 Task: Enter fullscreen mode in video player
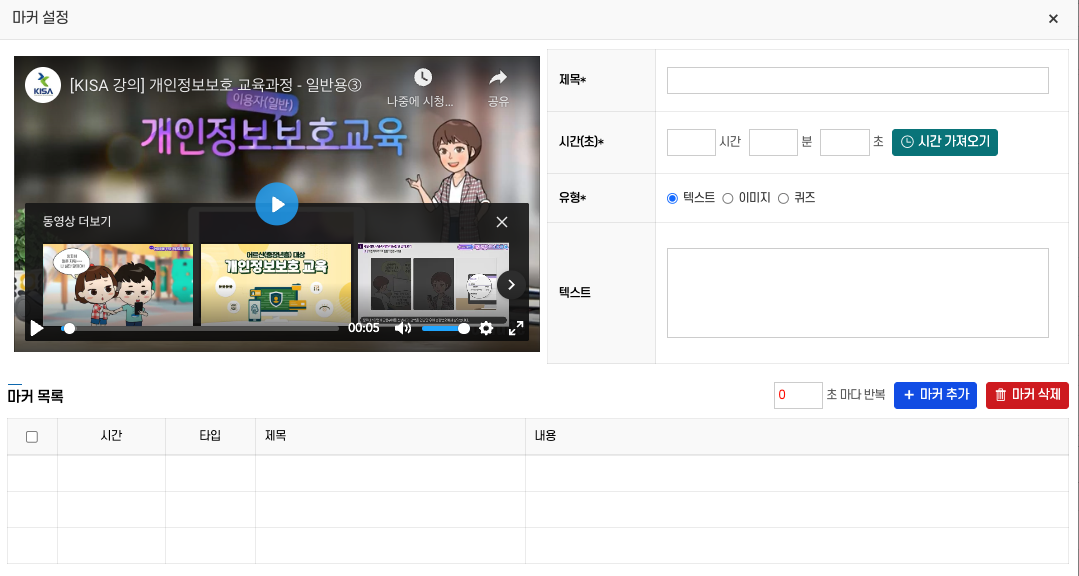point(516,328)
